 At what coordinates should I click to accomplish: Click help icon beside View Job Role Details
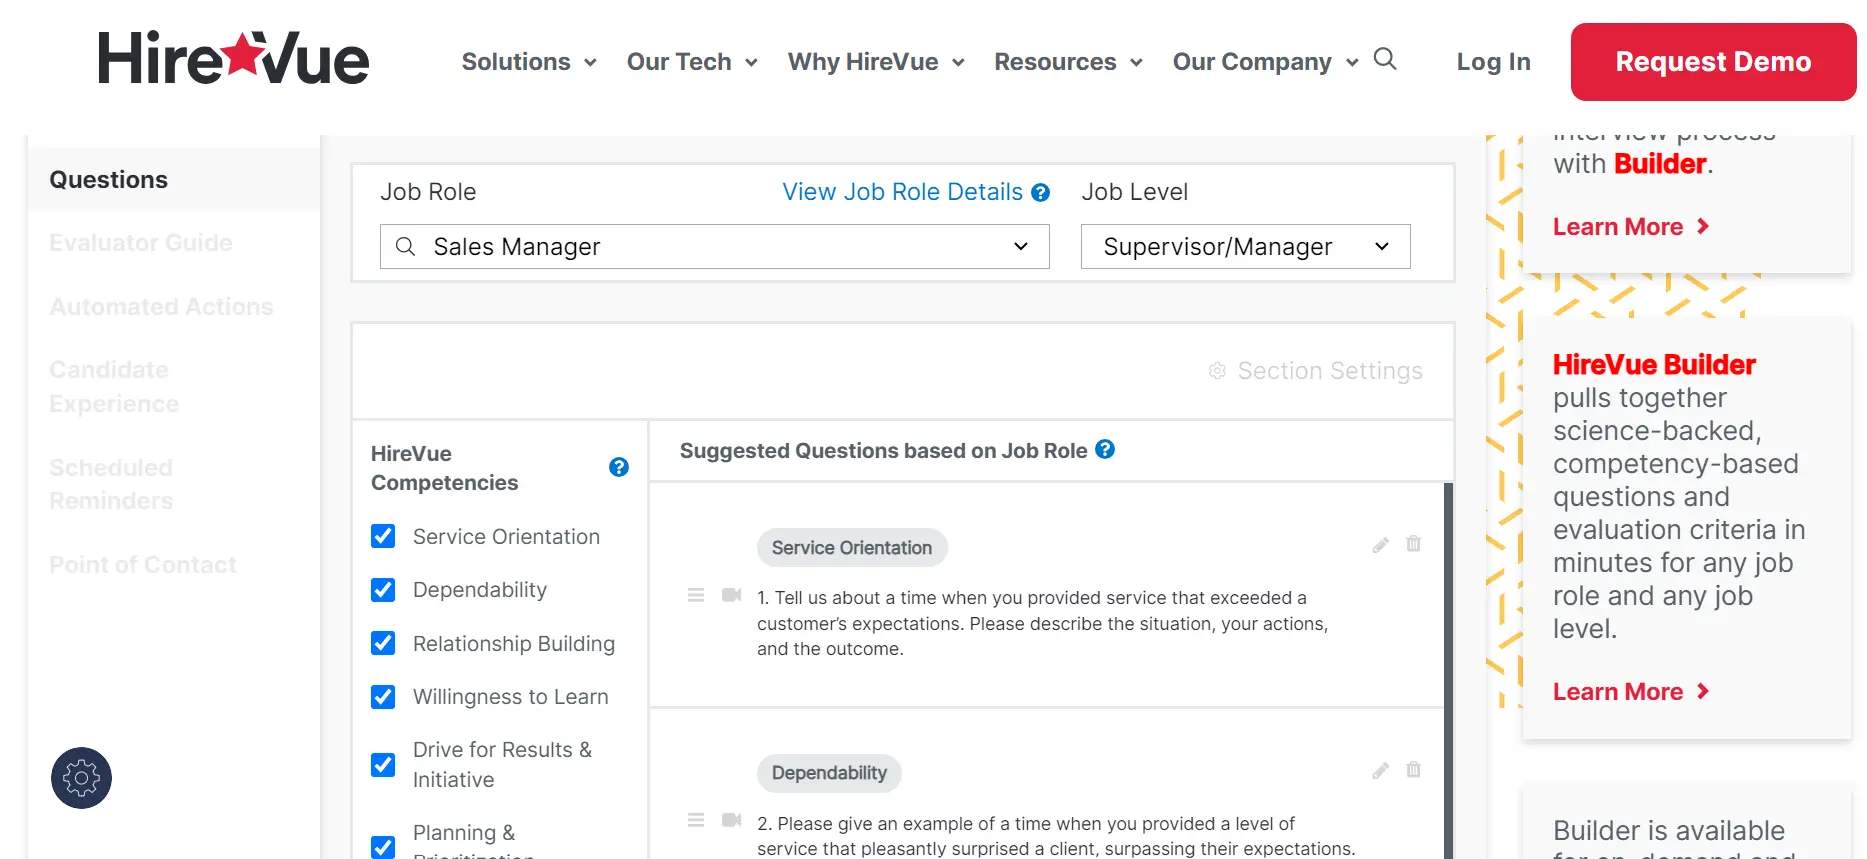pyautogui.click(x=1040, y=193)
